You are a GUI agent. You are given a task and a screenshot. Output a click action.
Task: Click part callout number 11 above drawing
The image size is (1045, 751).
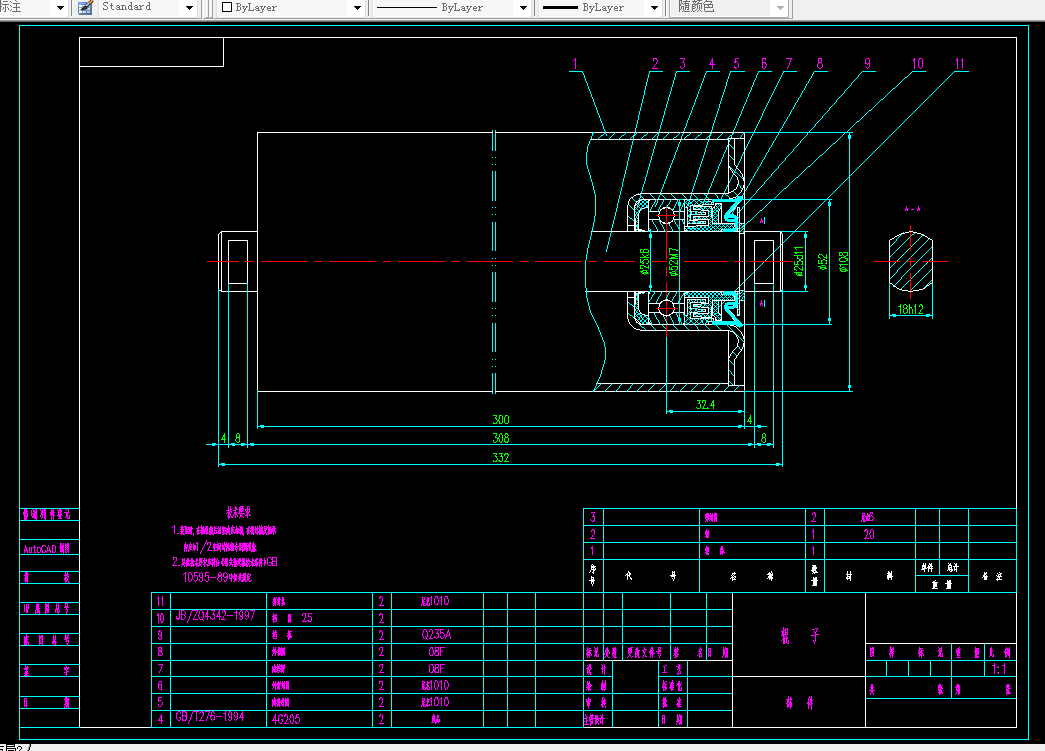click(960, 64)
